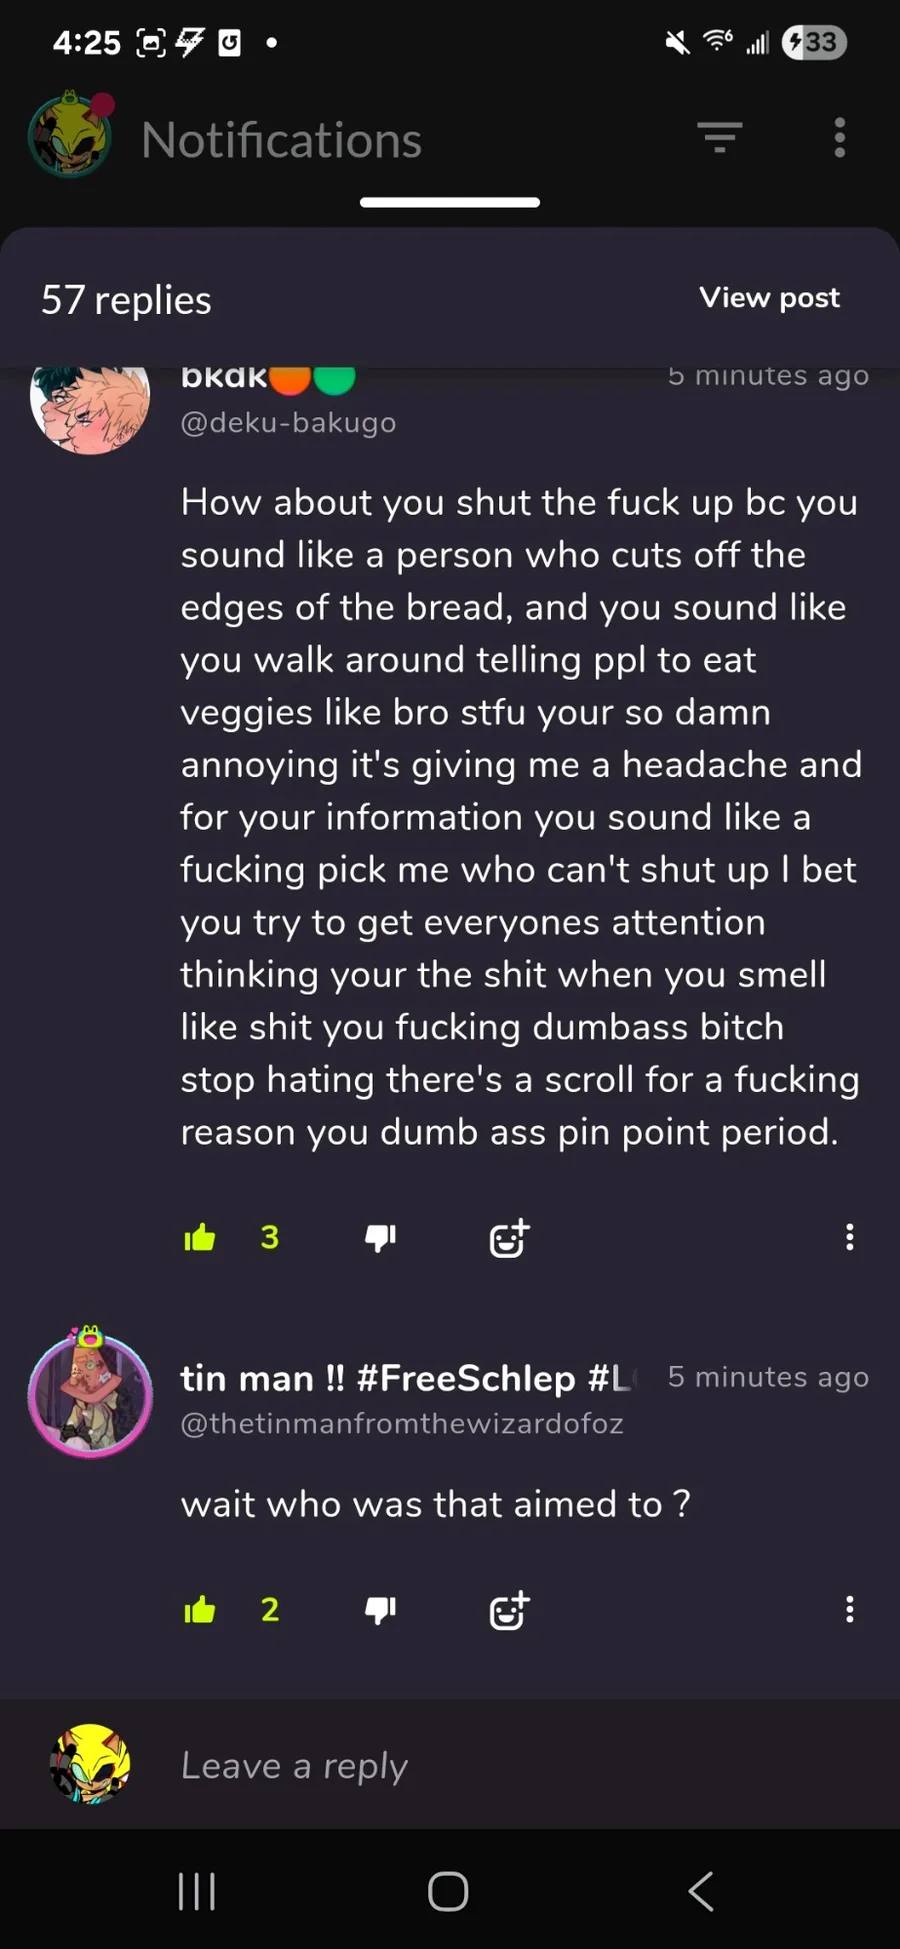Open the notifications filter icon
Screen dimensions: 900x1949
(720, 138)
